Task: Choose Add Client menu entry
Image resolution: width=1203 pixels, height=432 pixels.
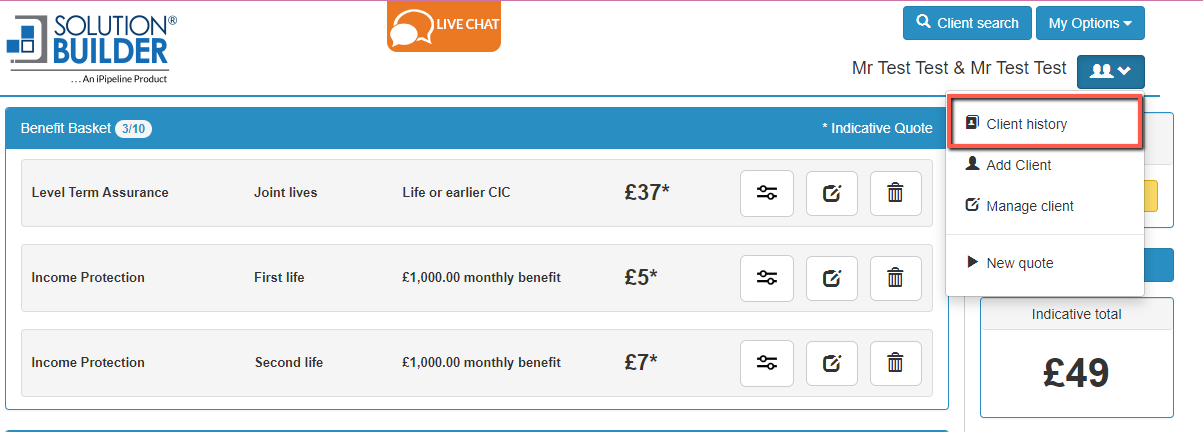Action: point(1018,165)
